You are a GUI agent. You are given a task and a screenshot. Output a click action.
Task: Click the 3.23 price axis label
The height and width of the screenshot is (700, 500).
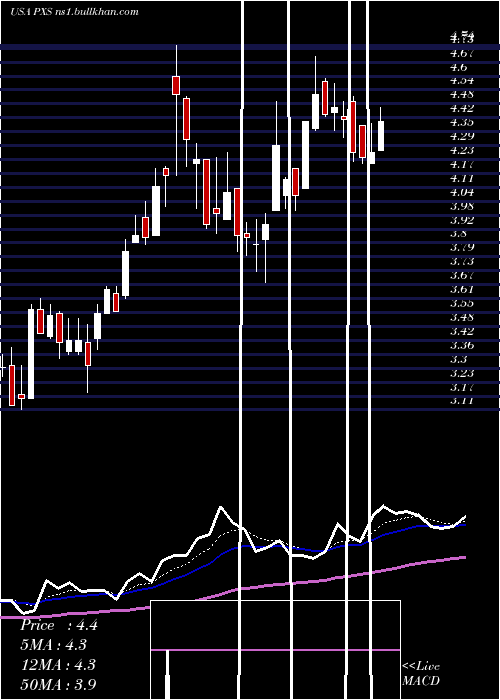tap(462, 373)
